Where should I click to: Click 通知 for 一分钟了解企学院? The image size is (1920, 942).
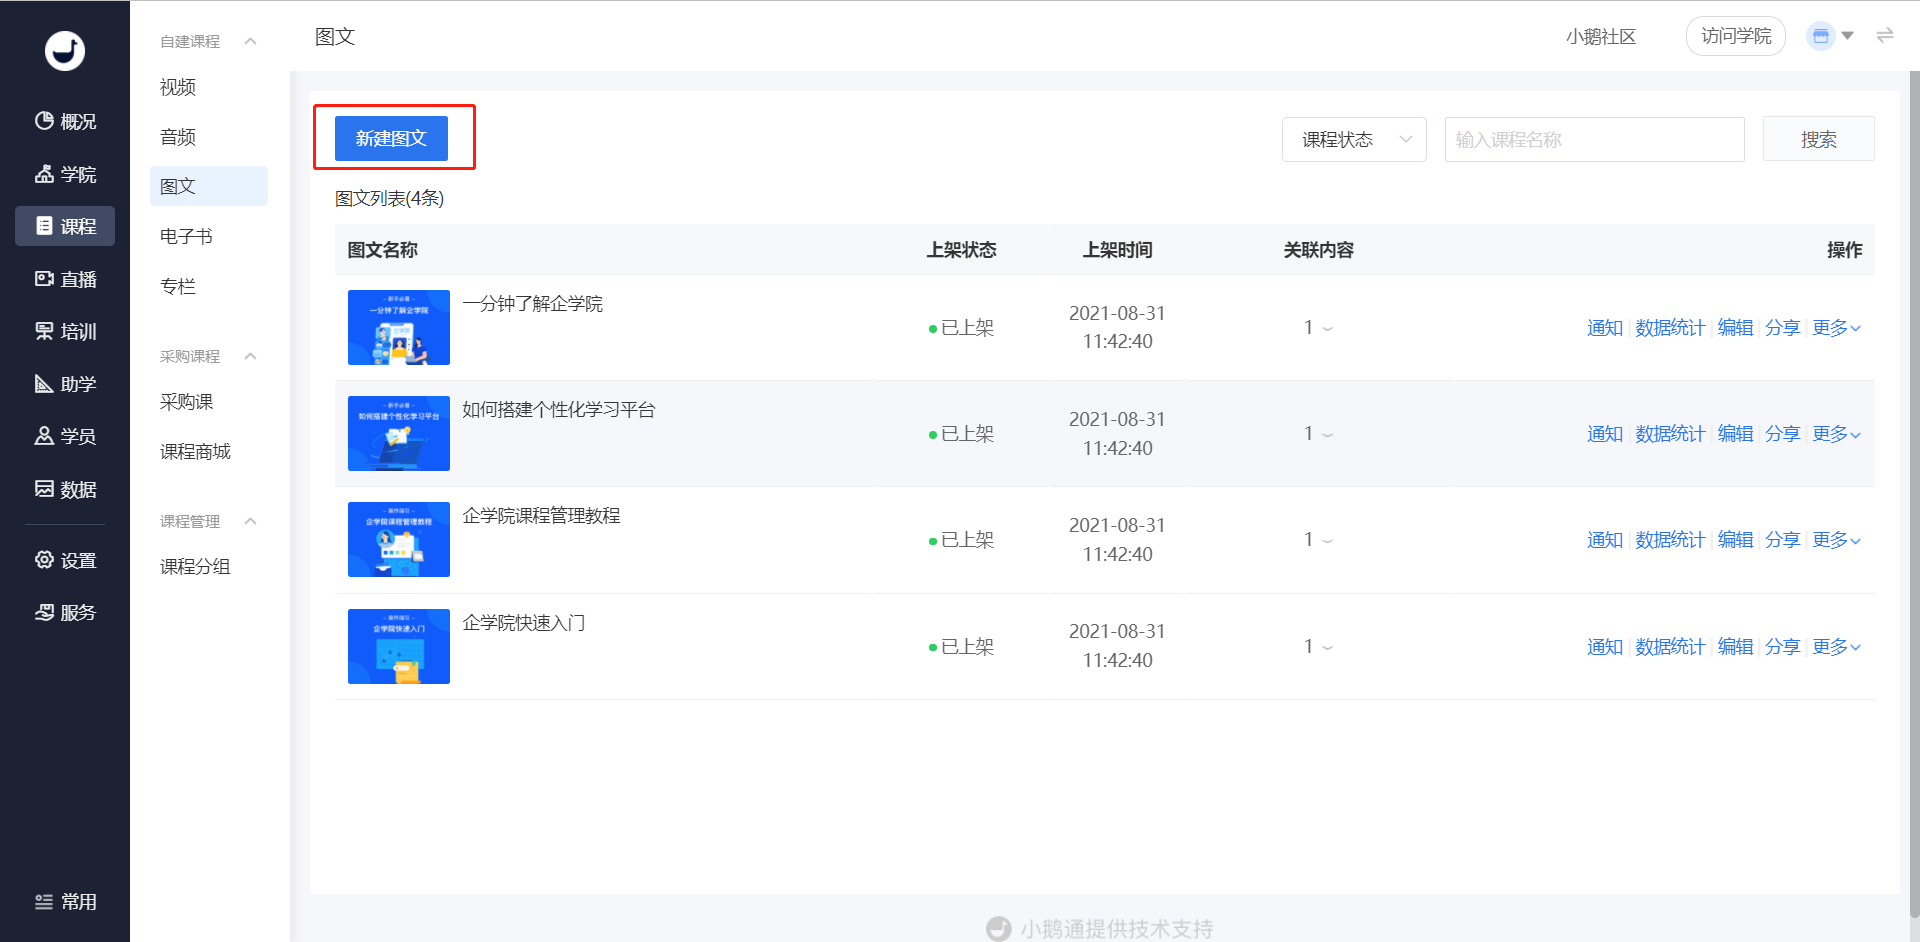[1605, 328]
